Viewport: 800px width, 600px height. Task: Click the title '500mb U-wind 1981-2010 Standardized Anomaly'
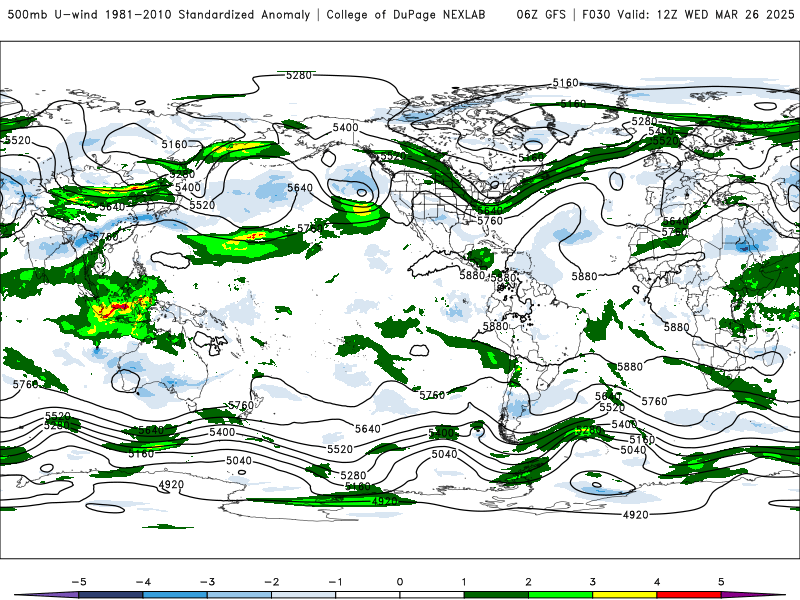(159, 14)
